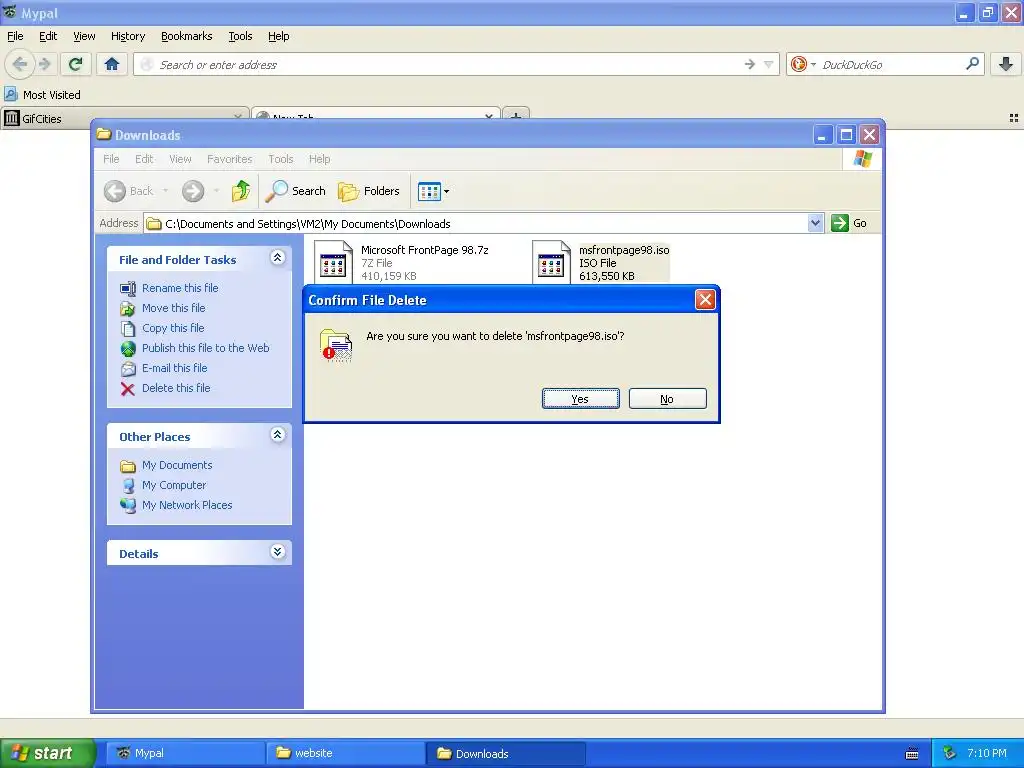Select the Microsoft FrontPage 98.7z file icon

point(333,262)
